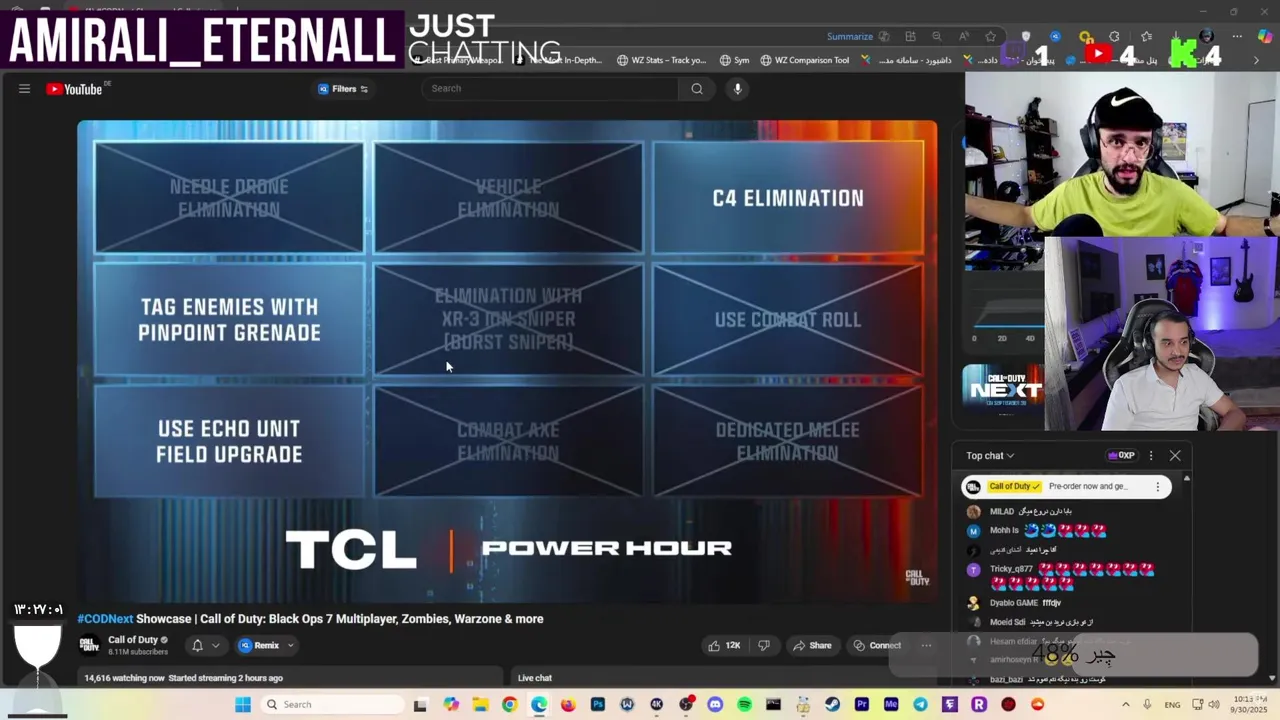
Task: Open the WZ Stats bookmark
Action: coord(661,60)
